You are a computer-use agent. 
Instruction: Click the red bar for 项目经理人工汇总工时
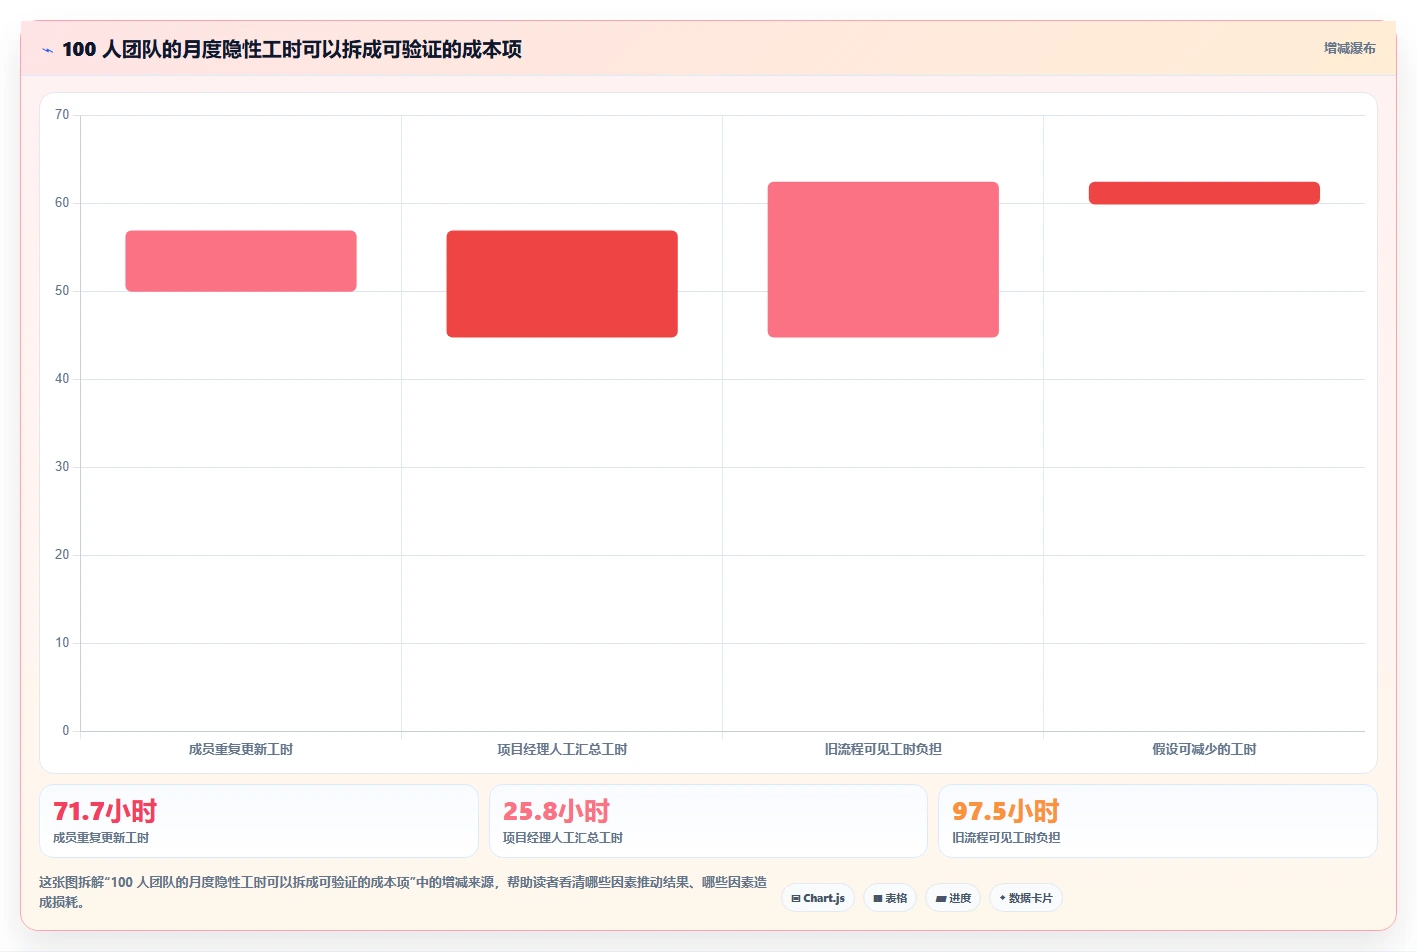tap(562, 284)
